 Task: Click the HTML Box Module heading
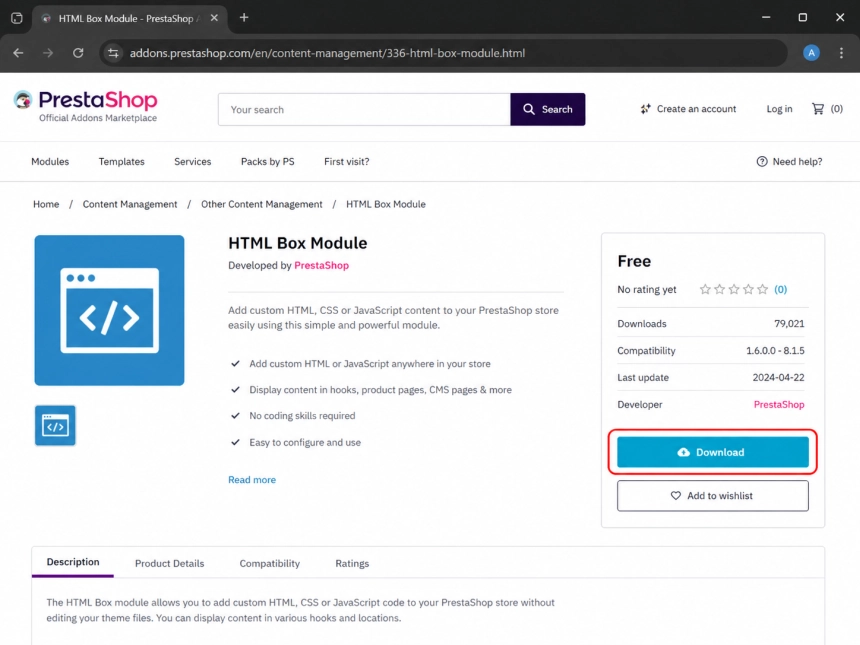(x=298, y=243)
